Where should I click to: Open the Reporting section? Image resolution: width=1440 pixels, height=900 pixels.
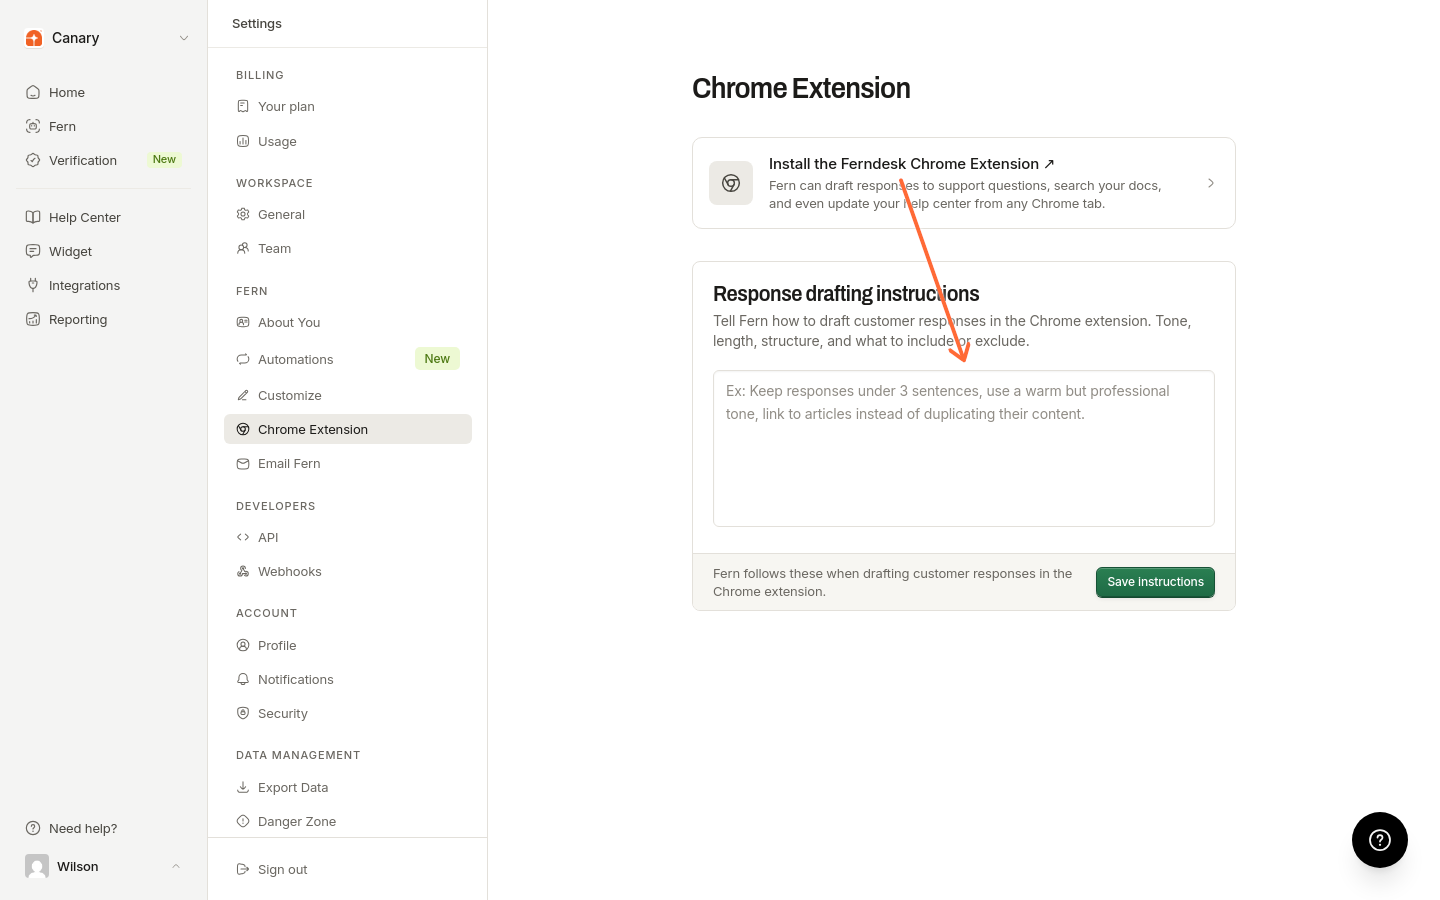(x=103, y=319)
